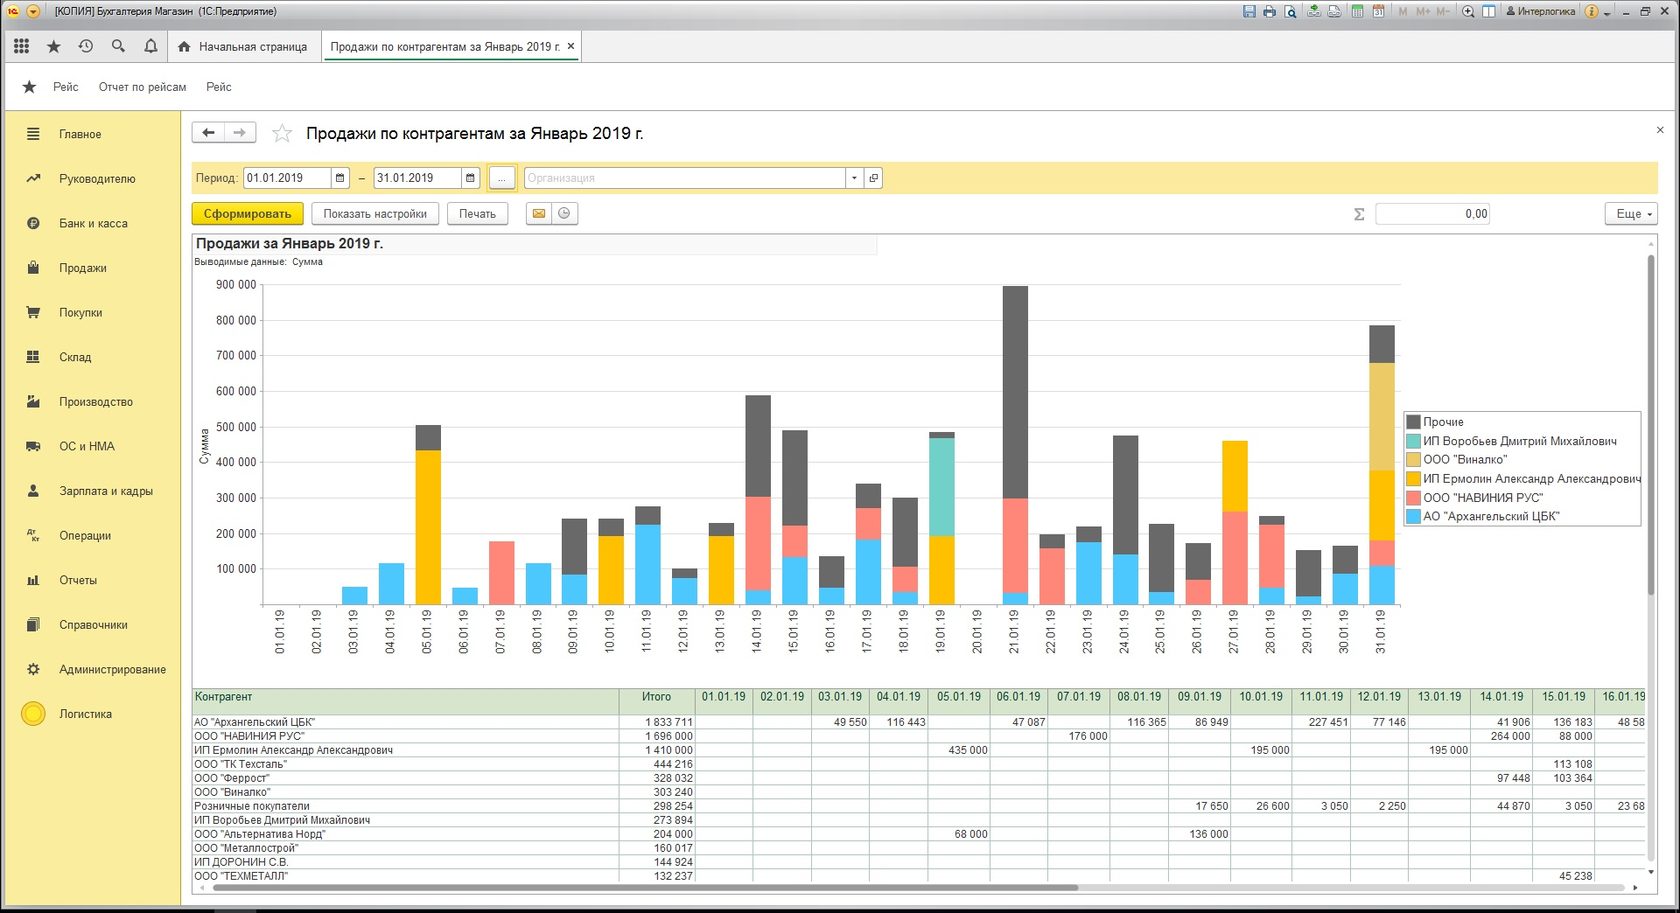Go back with the left arrow button

208,132
